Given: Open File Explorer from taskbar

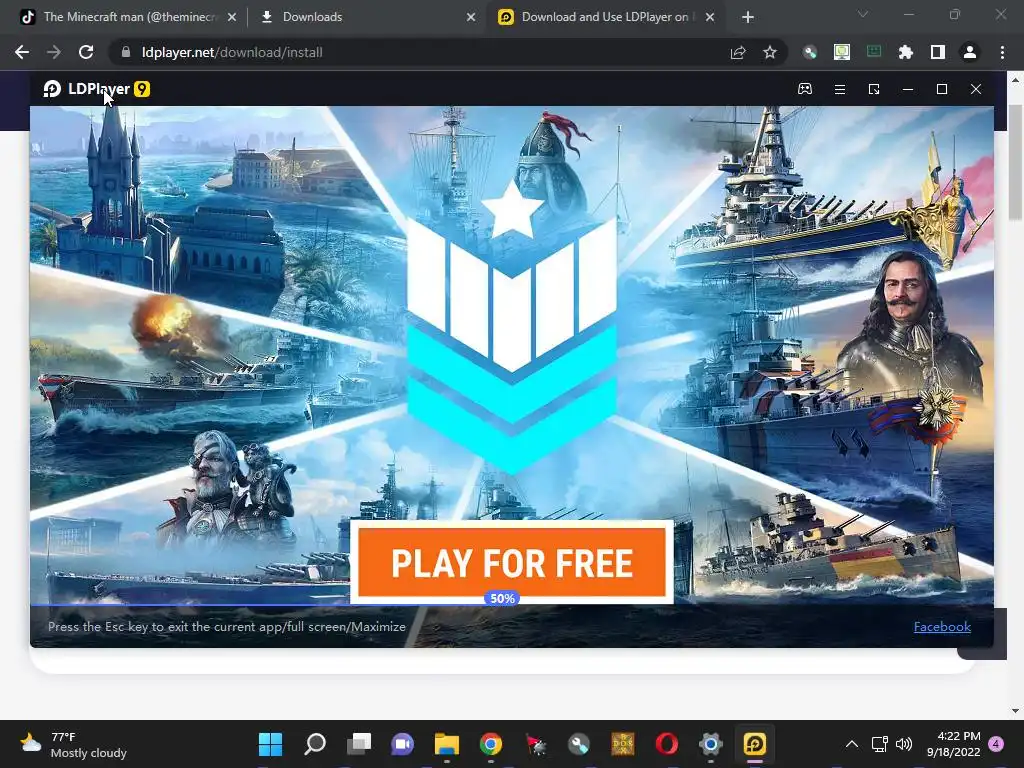Looking at the screenshot, I should [x=447, y=744].
